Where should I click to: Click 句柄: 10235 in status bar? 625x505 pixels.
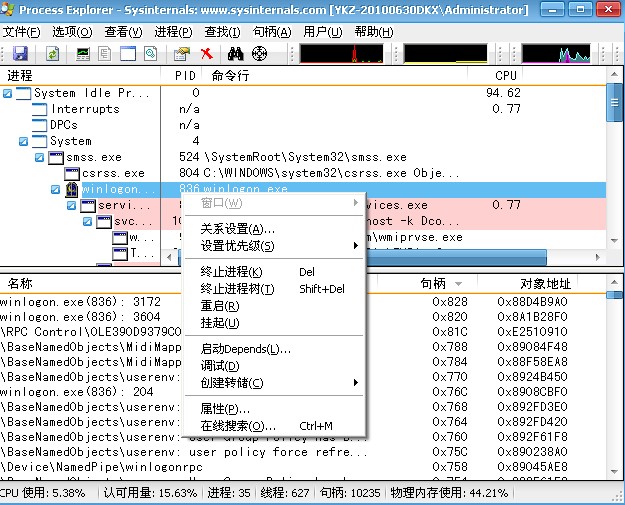(x=350, y=493)
